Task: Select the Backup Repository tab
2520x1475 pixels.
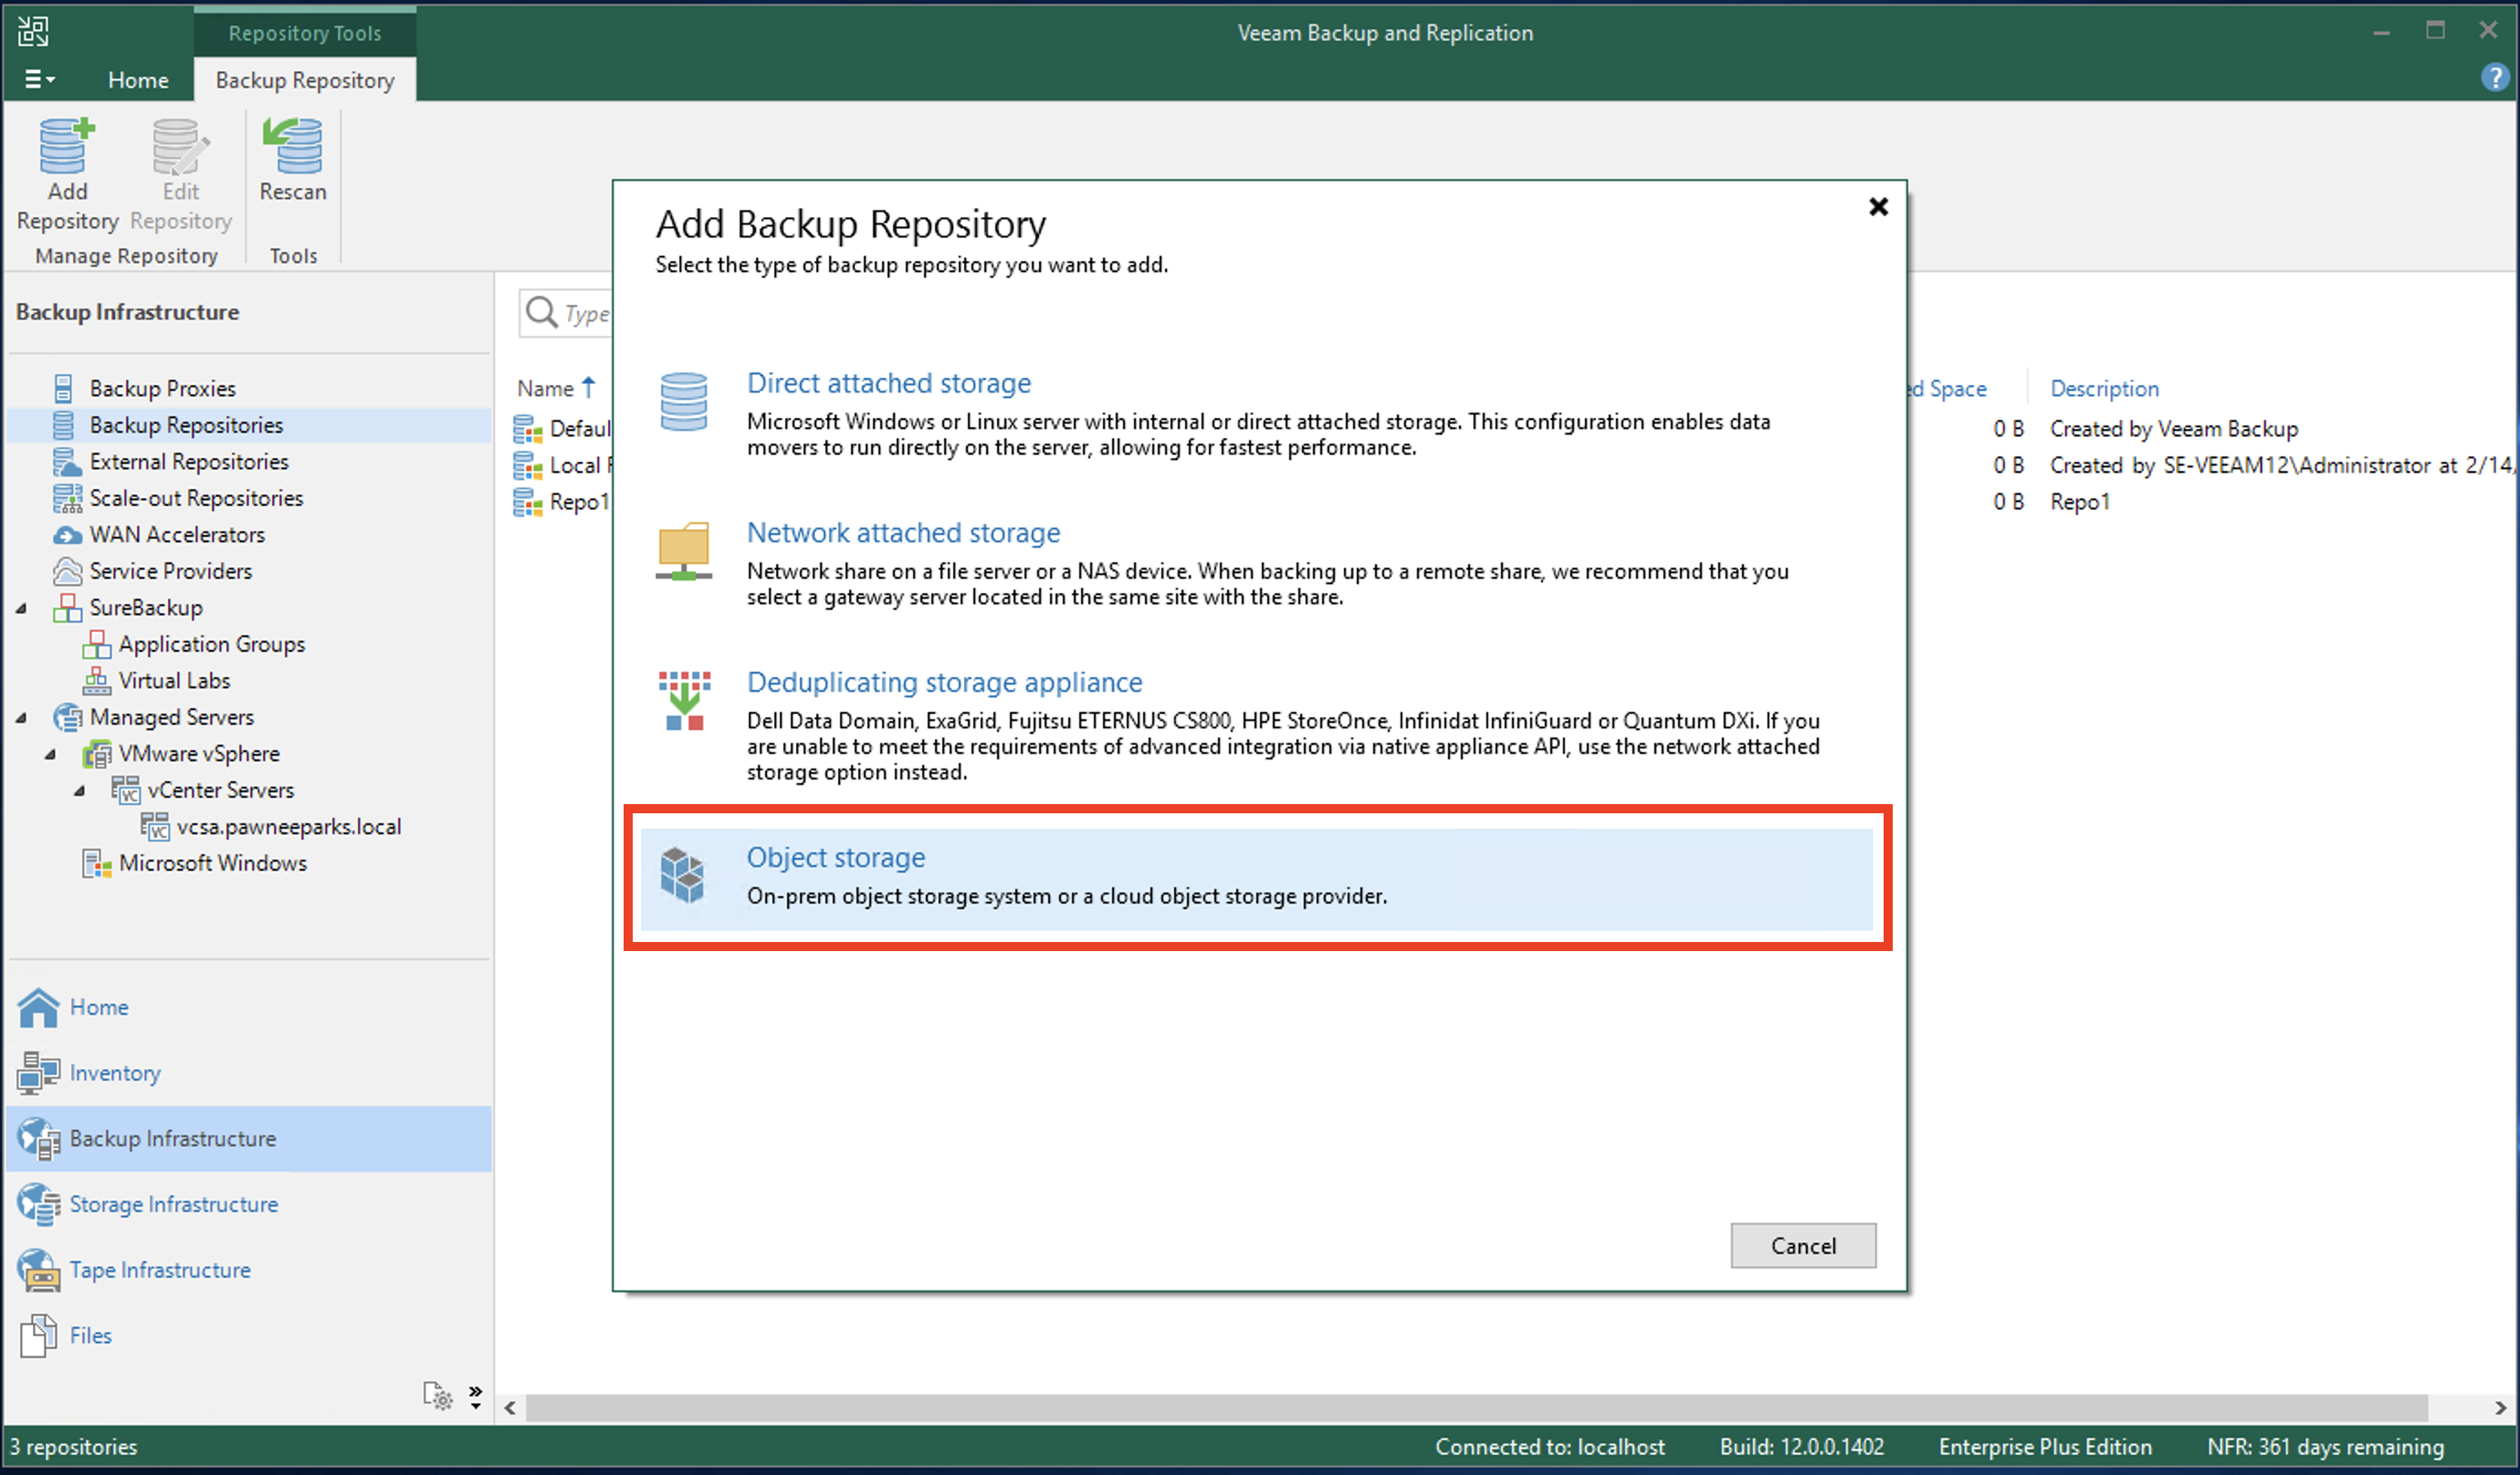Action: click(x=302, y=79)
